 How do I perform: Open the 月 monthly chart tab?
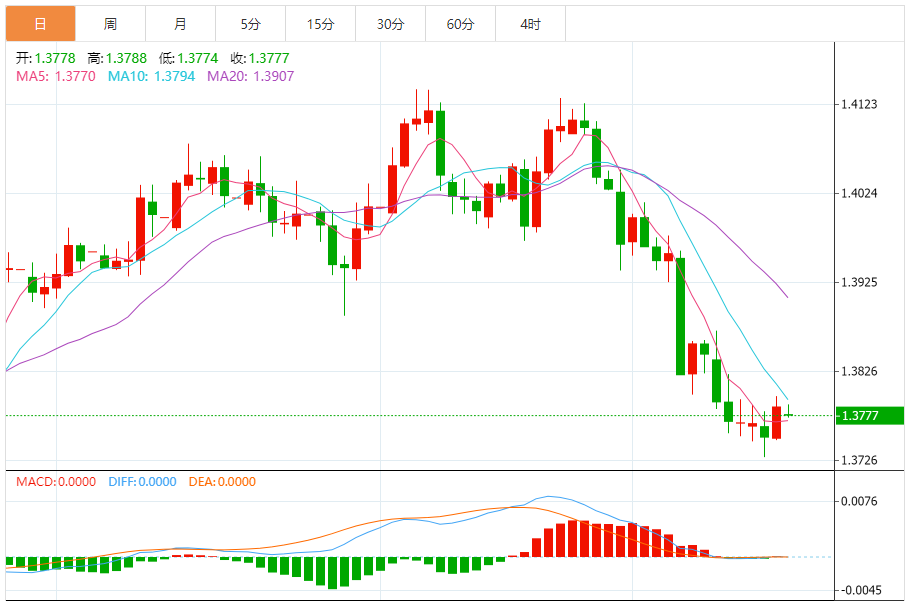(x=180, y=24)
